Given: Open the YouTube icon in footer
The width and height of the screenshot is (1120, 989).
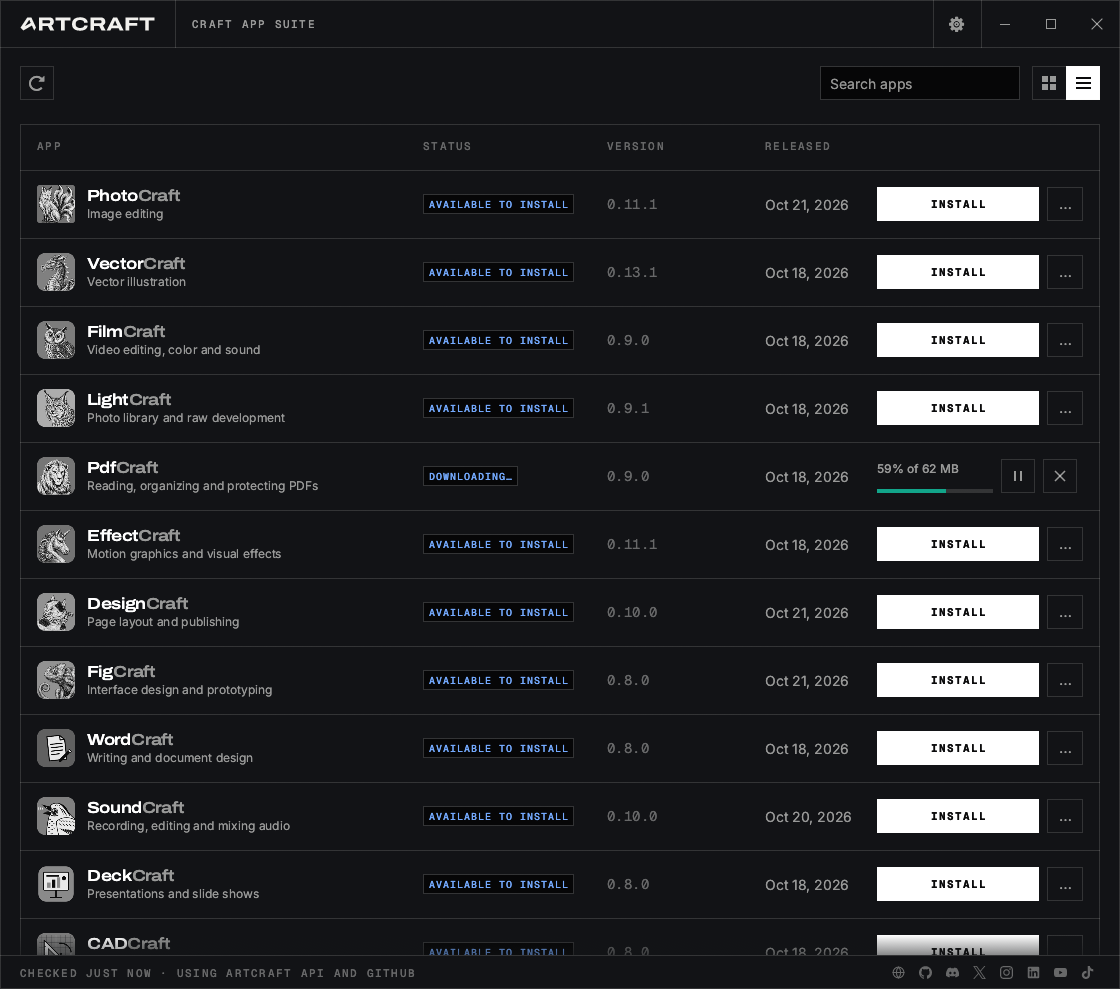Looking at the screenshot, I should pyautogui.click(x=1060, y=973).
